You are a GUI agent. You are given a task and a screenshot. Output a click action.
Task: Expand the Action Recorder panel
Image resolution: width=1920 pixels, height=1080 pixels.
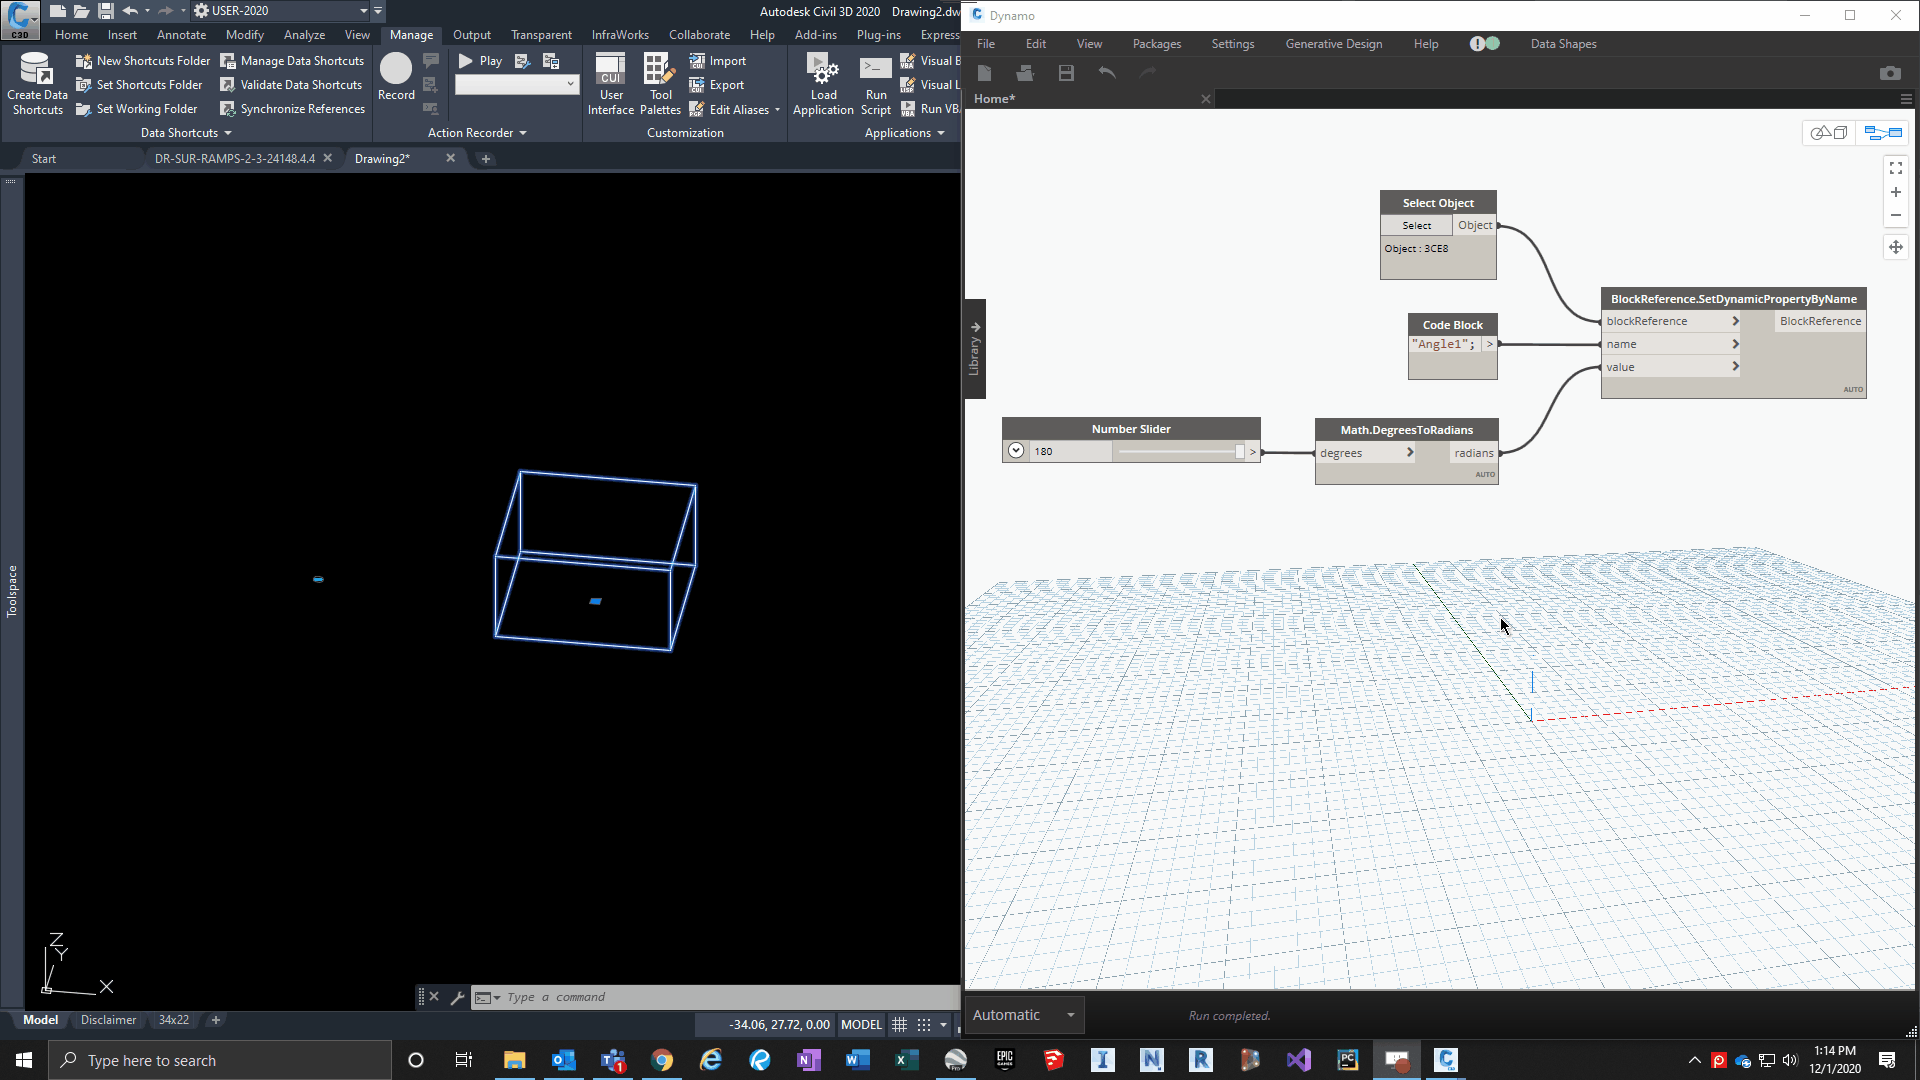477,133
